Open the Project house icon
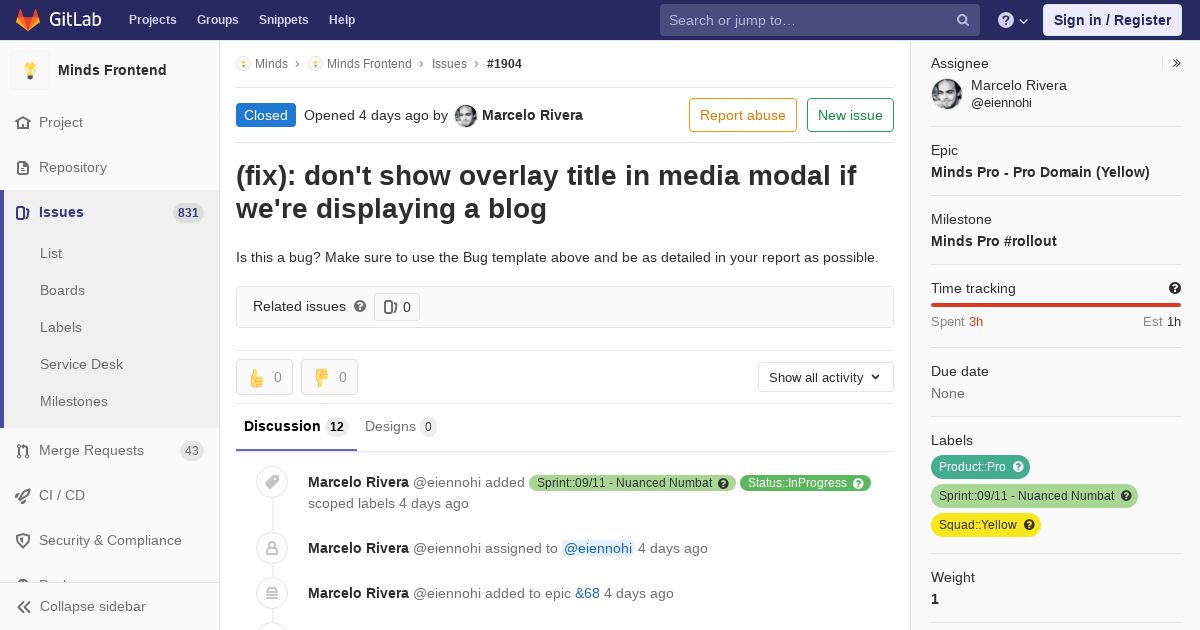The width and height of the screenshot is (1200, 630). coord(23,122)
